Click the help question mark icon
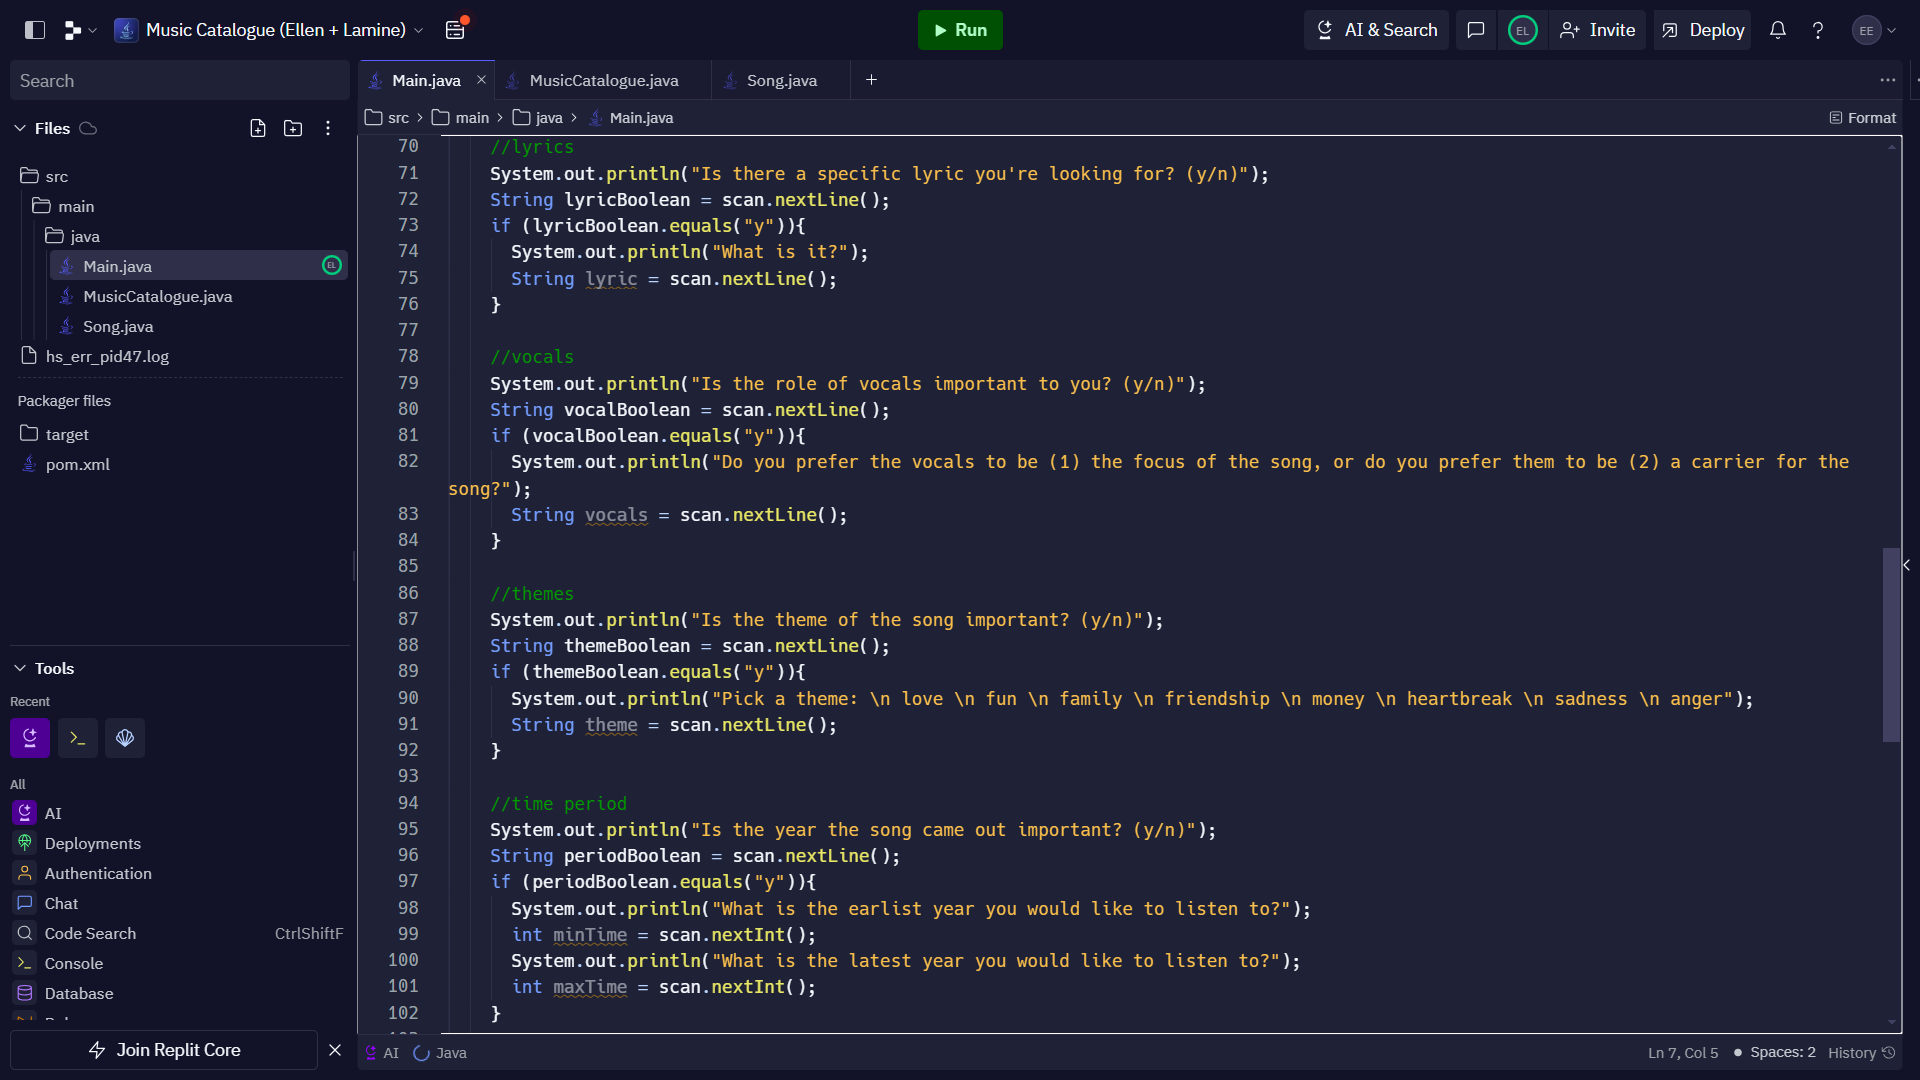The image size is (1920, 1080). click(1818, 30)
